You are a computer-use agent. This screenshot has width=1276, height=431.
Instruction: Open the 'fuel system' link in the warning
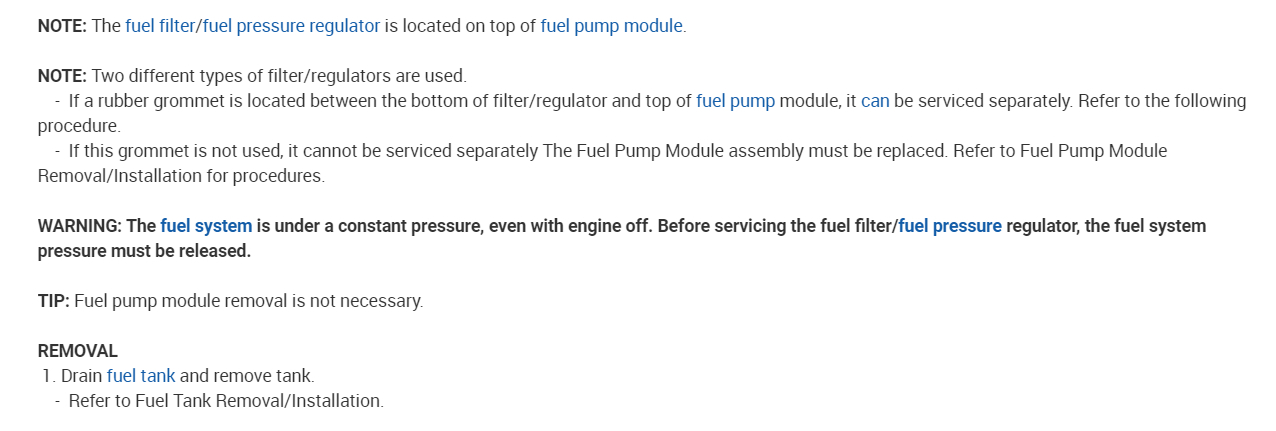tap(206, 226)
